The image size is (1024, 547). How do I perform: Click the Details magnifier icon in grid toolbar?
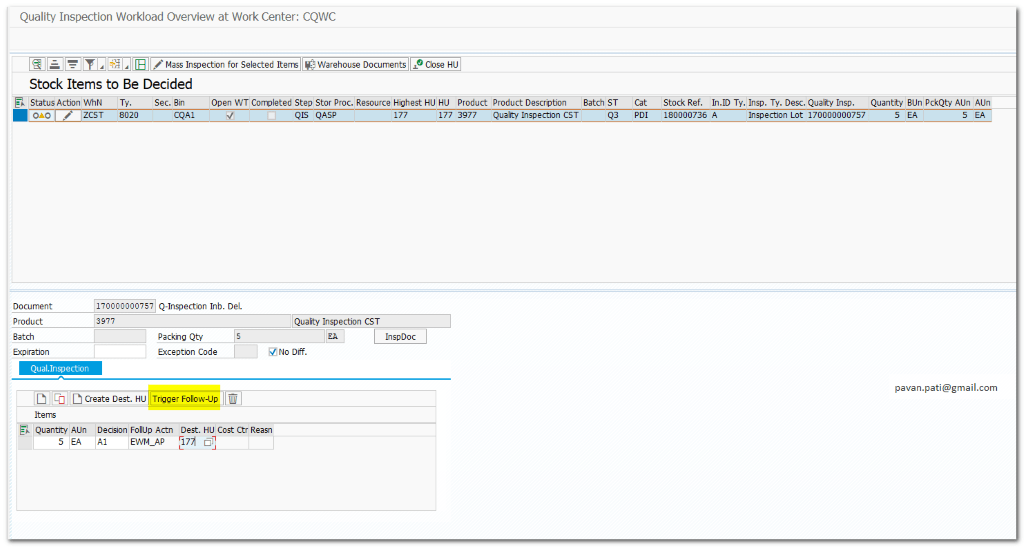click(37, 64)
